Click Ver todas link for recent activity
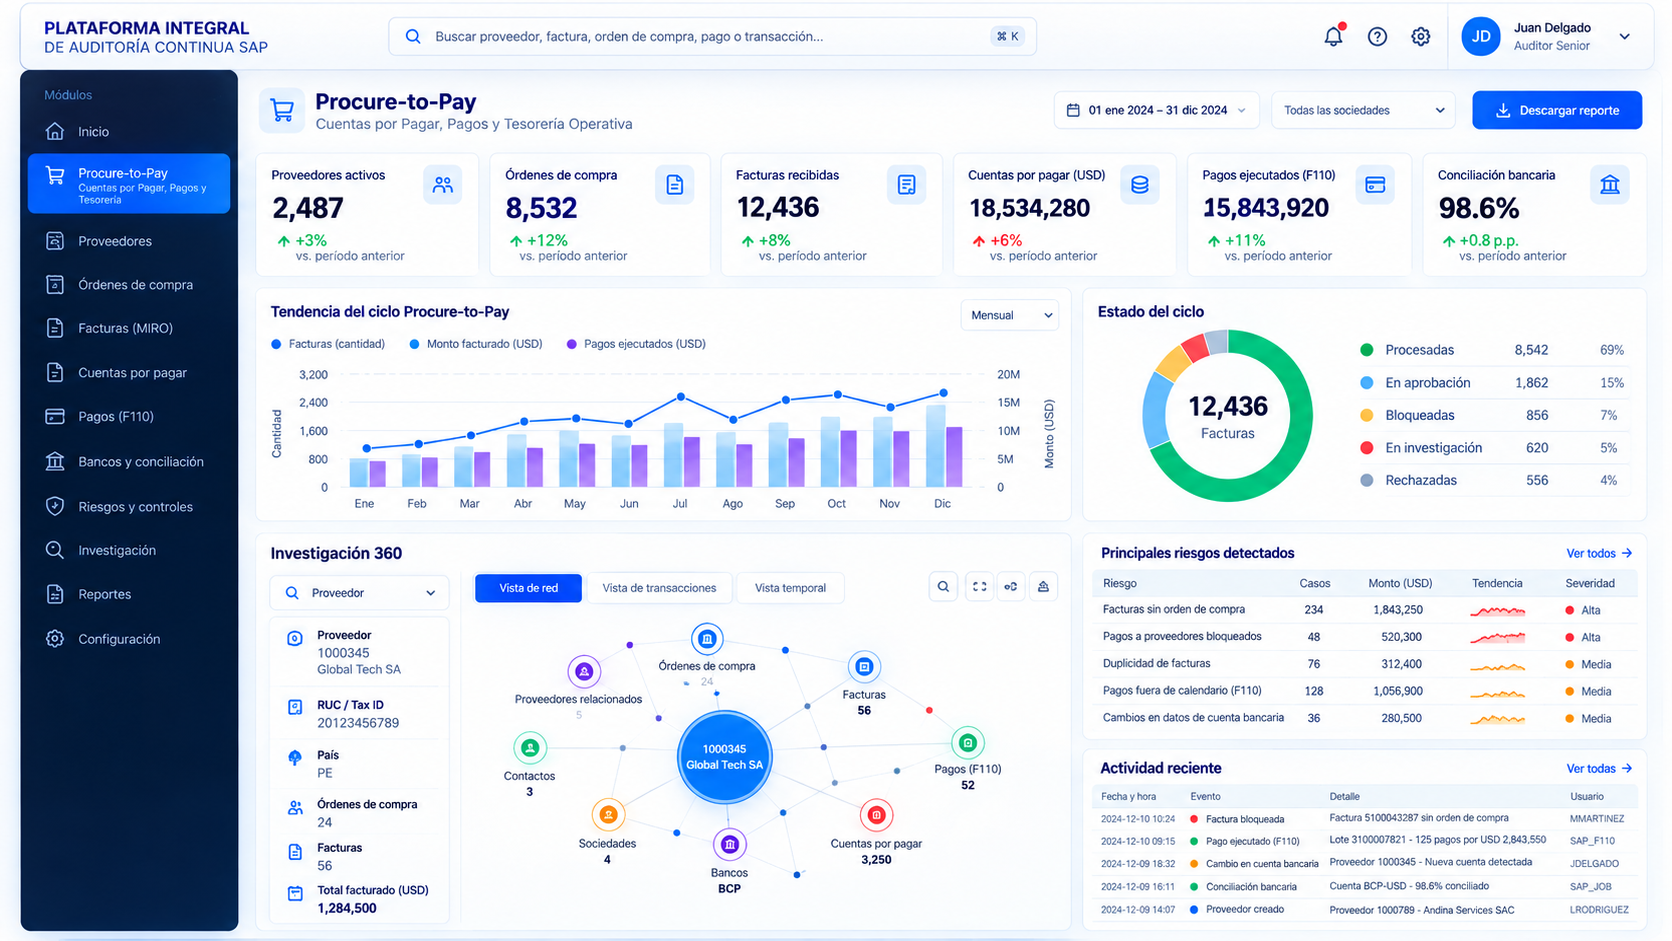 (x=1599, y=768)
